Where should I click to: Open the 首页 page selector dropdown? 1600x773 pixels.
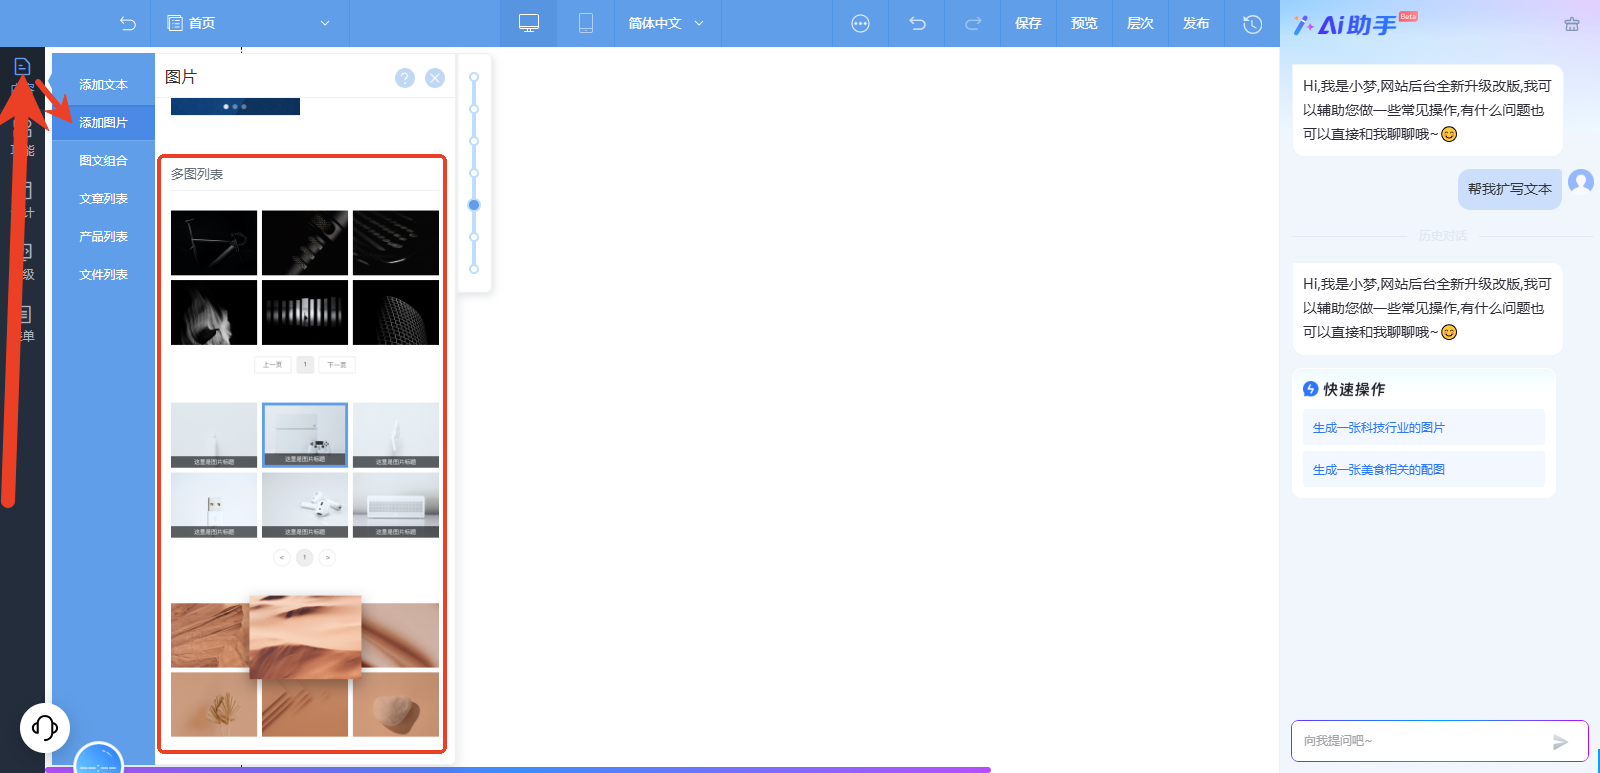point(249,23)
